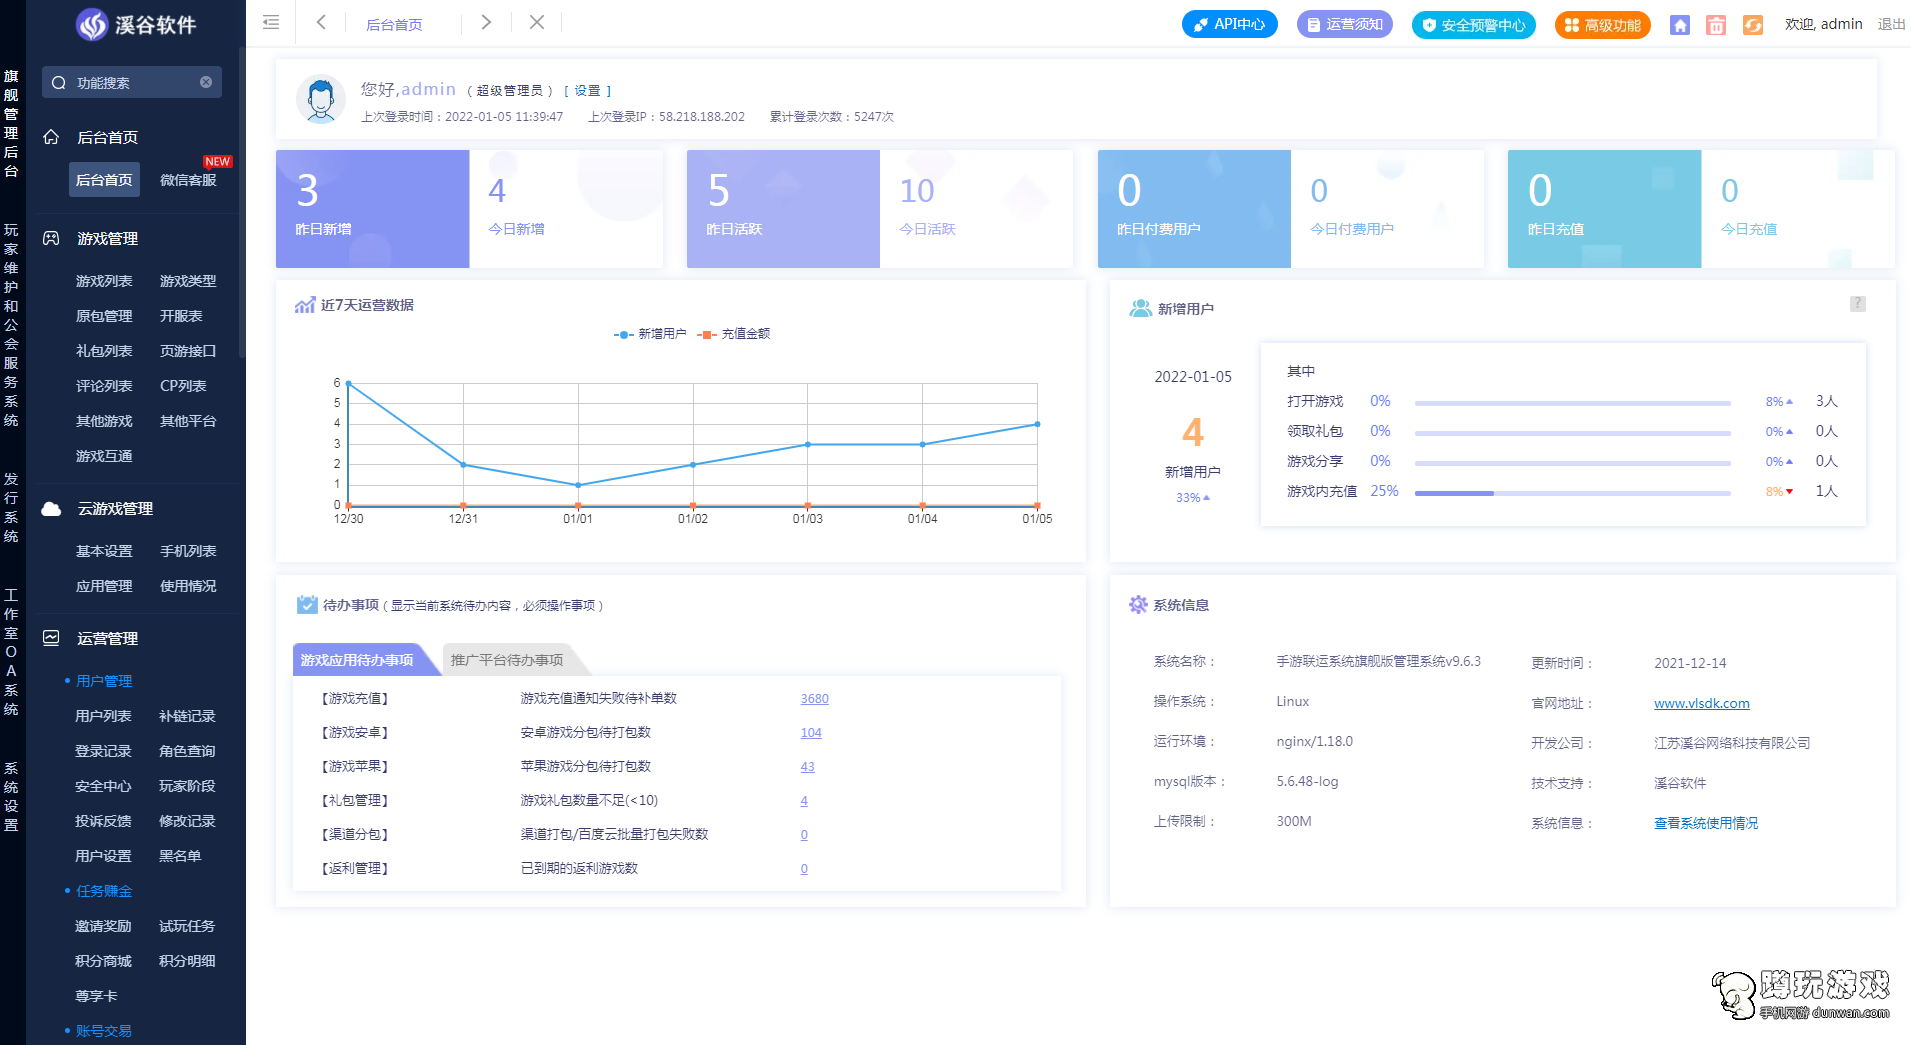The image size is (1911, 1045).
Task: Open 游戏列表 menu item
Action: click(x=104, y=281)
